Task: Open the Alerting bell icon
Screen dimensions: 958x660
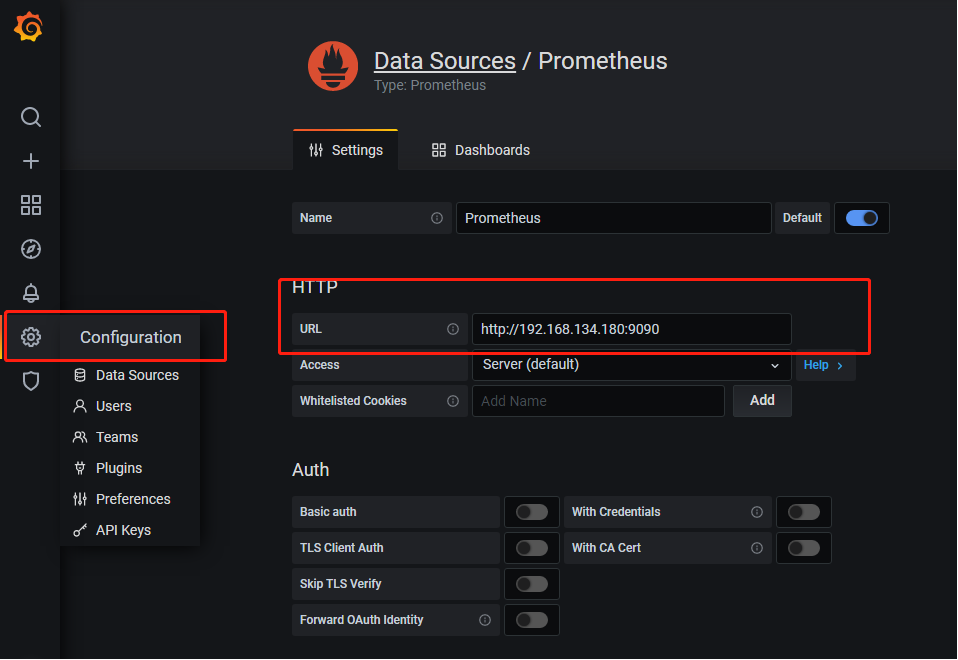Action: 31,293
